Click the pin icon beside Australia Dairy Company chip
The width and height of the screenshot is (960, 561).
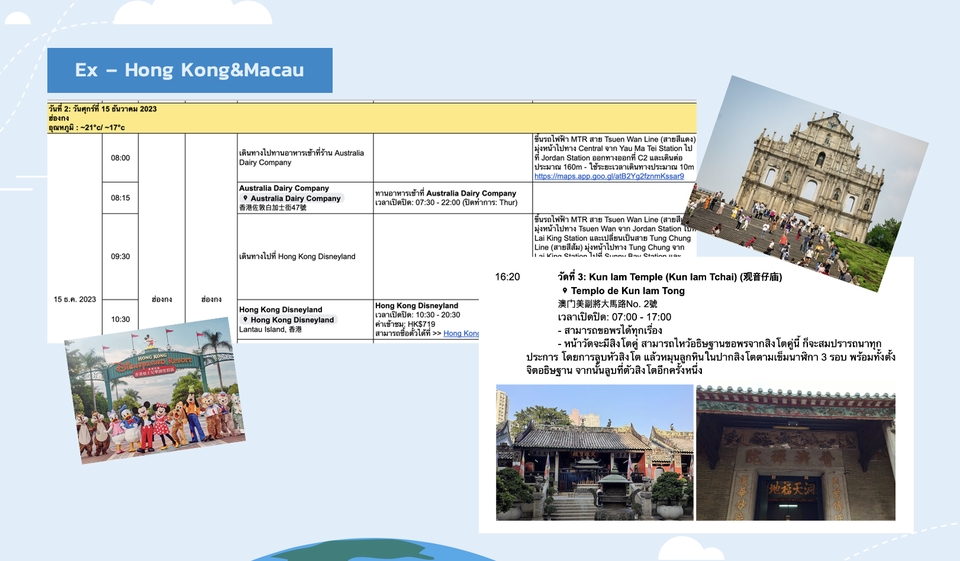(x=245, y=198)
